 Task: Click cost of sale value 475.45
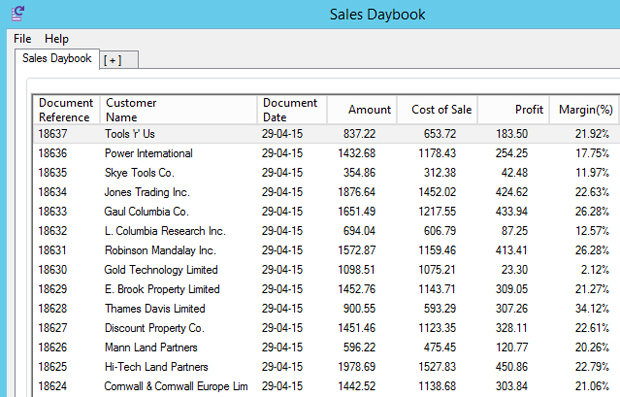tap(440, 347)
